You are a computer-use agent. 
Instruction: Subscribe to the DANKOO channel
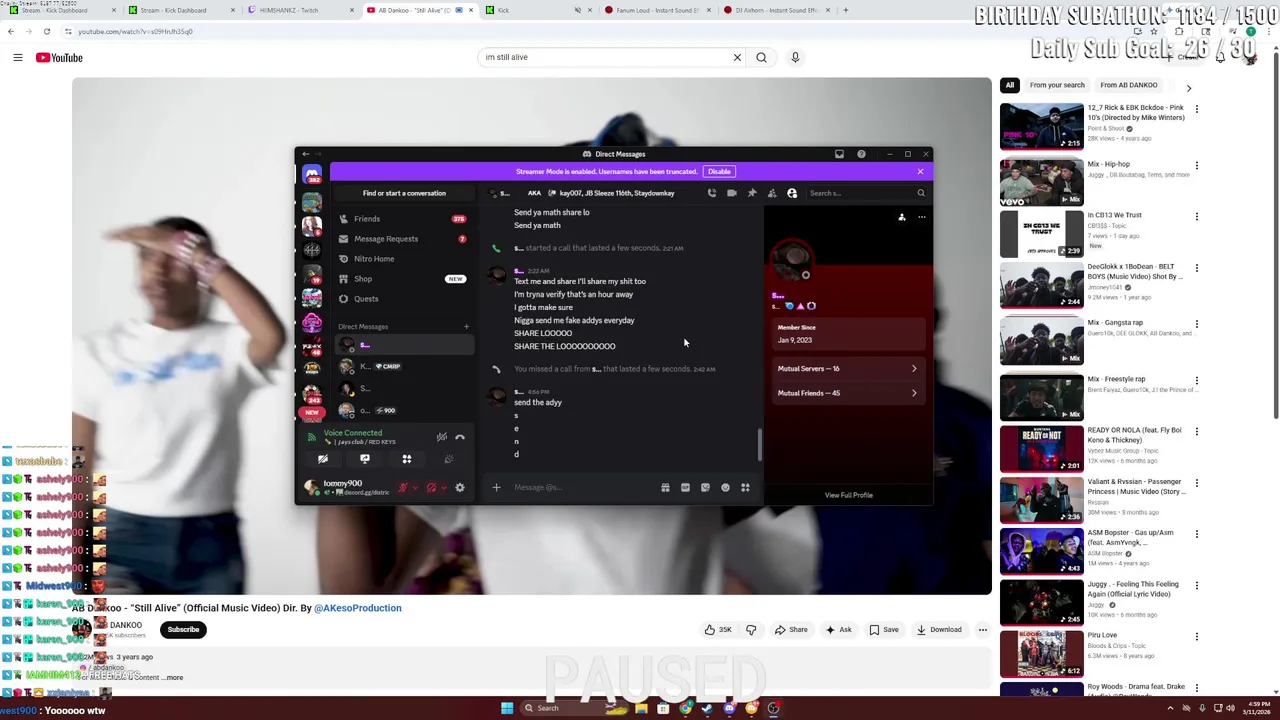click(183, 630)
